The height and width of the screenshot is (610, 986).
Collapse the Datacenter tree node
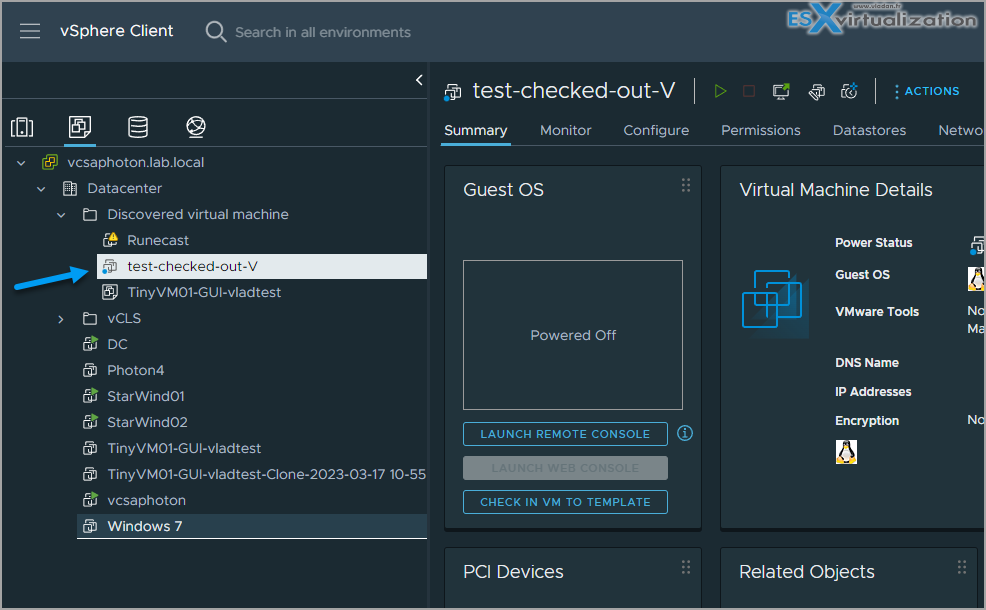42,189
